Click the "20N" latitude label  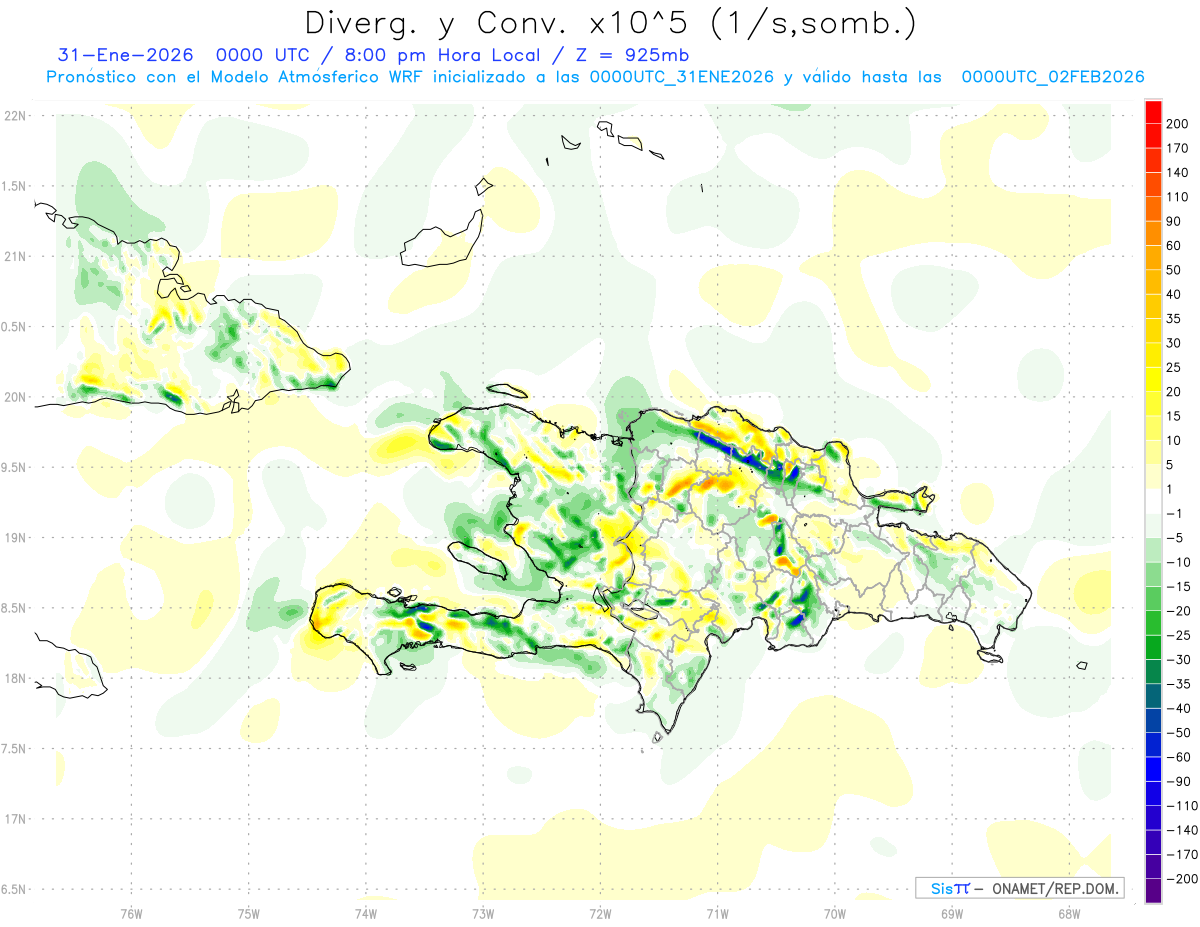point(14,397)
